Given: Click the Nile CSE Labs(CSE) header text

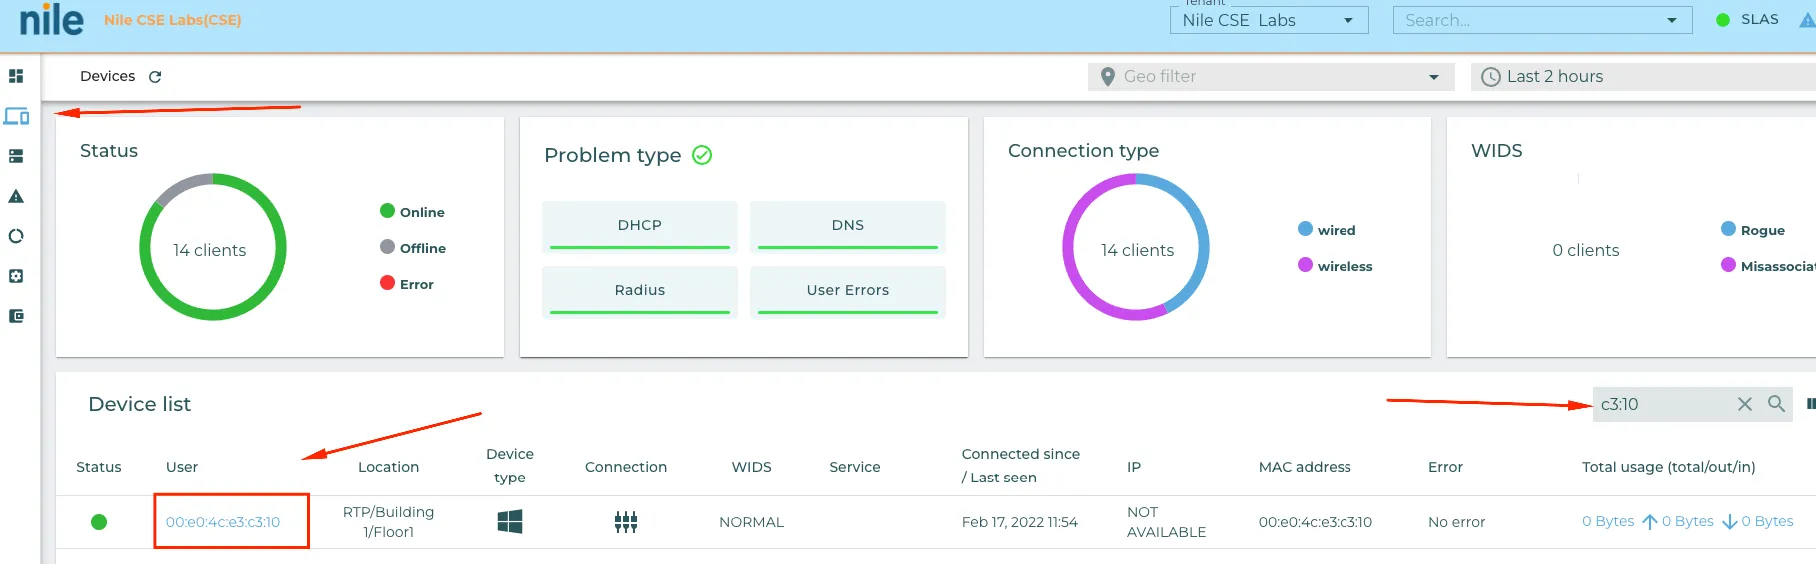Looking at the screenshot, I should (x=173, y=20).
